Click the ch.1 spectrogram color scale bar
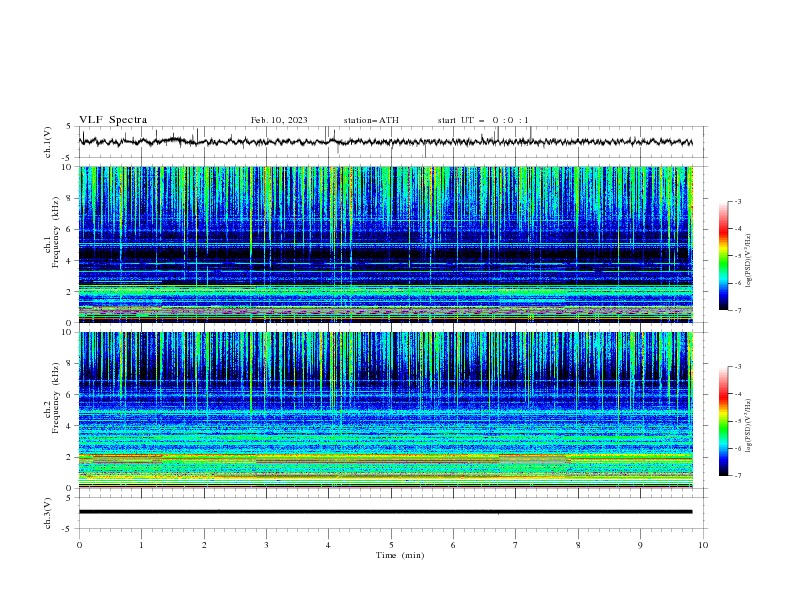This screenshot has height=612, width=792. pos(724,255)
